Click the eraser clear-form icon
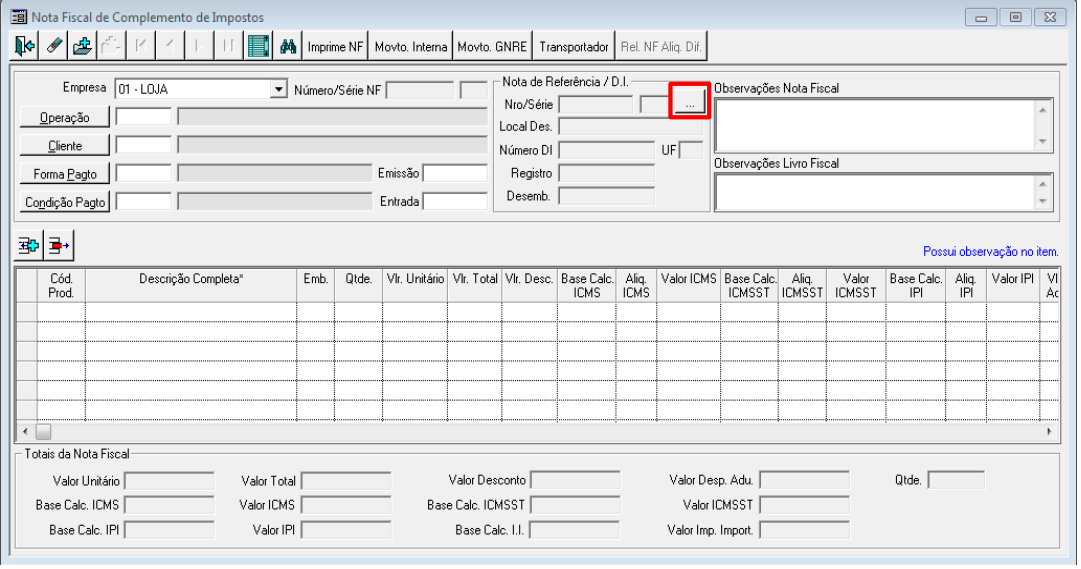Viewport: 1081px width, 569px height. point(54,46)
